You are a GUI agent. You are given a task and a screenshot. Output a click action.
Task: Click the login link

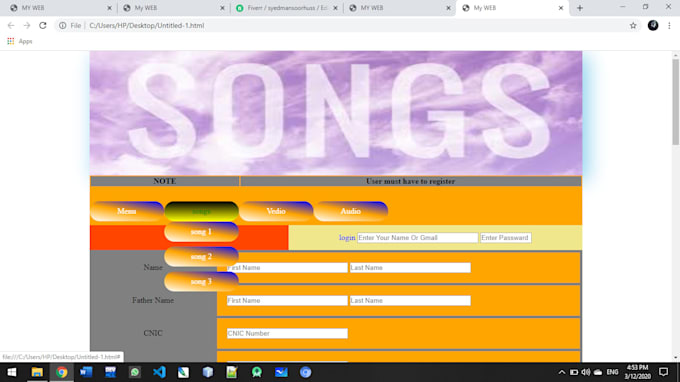point(347,238)
